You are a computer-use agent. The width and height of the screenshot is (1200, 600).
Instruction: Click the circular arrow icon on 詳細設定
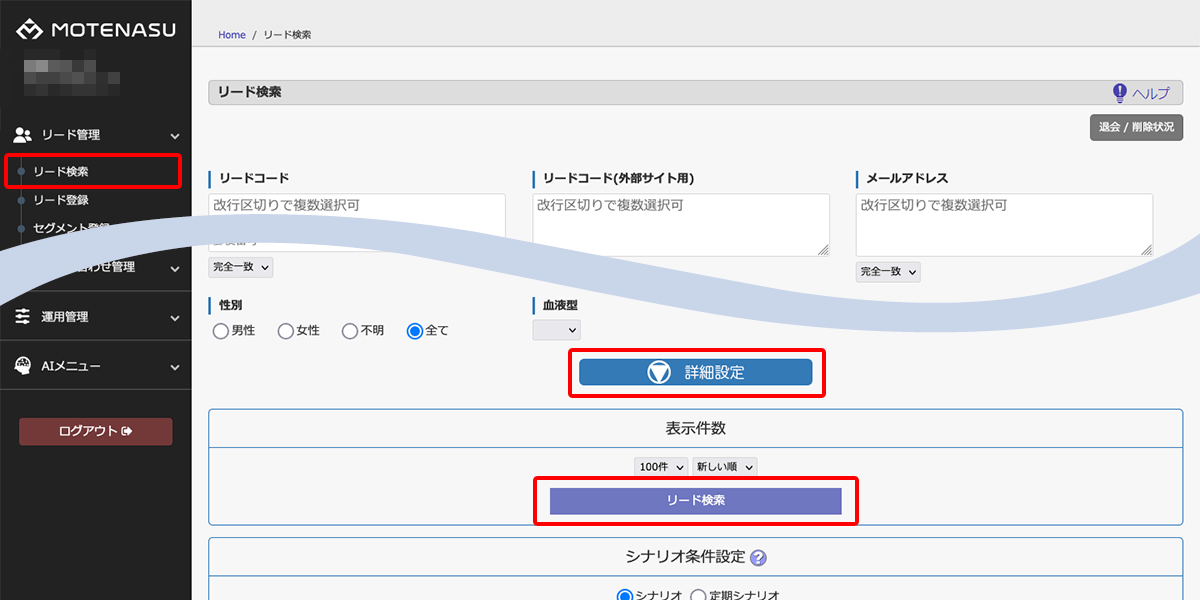(658, 373)
